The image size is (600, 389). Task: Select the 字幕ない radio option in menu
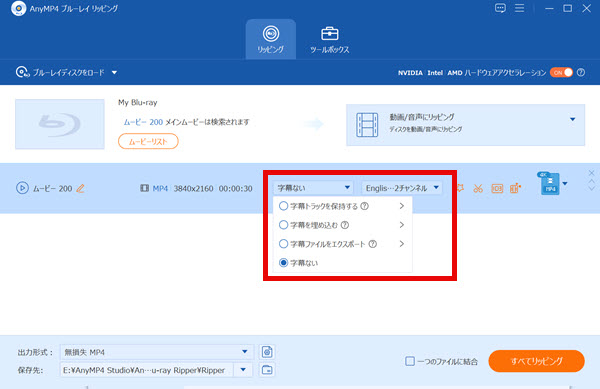point(283,263)
